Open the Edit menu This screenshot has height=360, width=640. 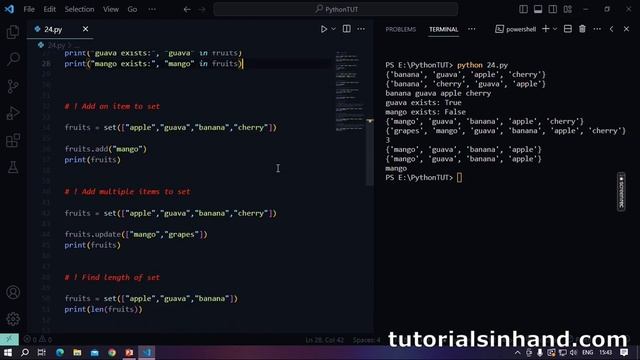click(49, 9)
